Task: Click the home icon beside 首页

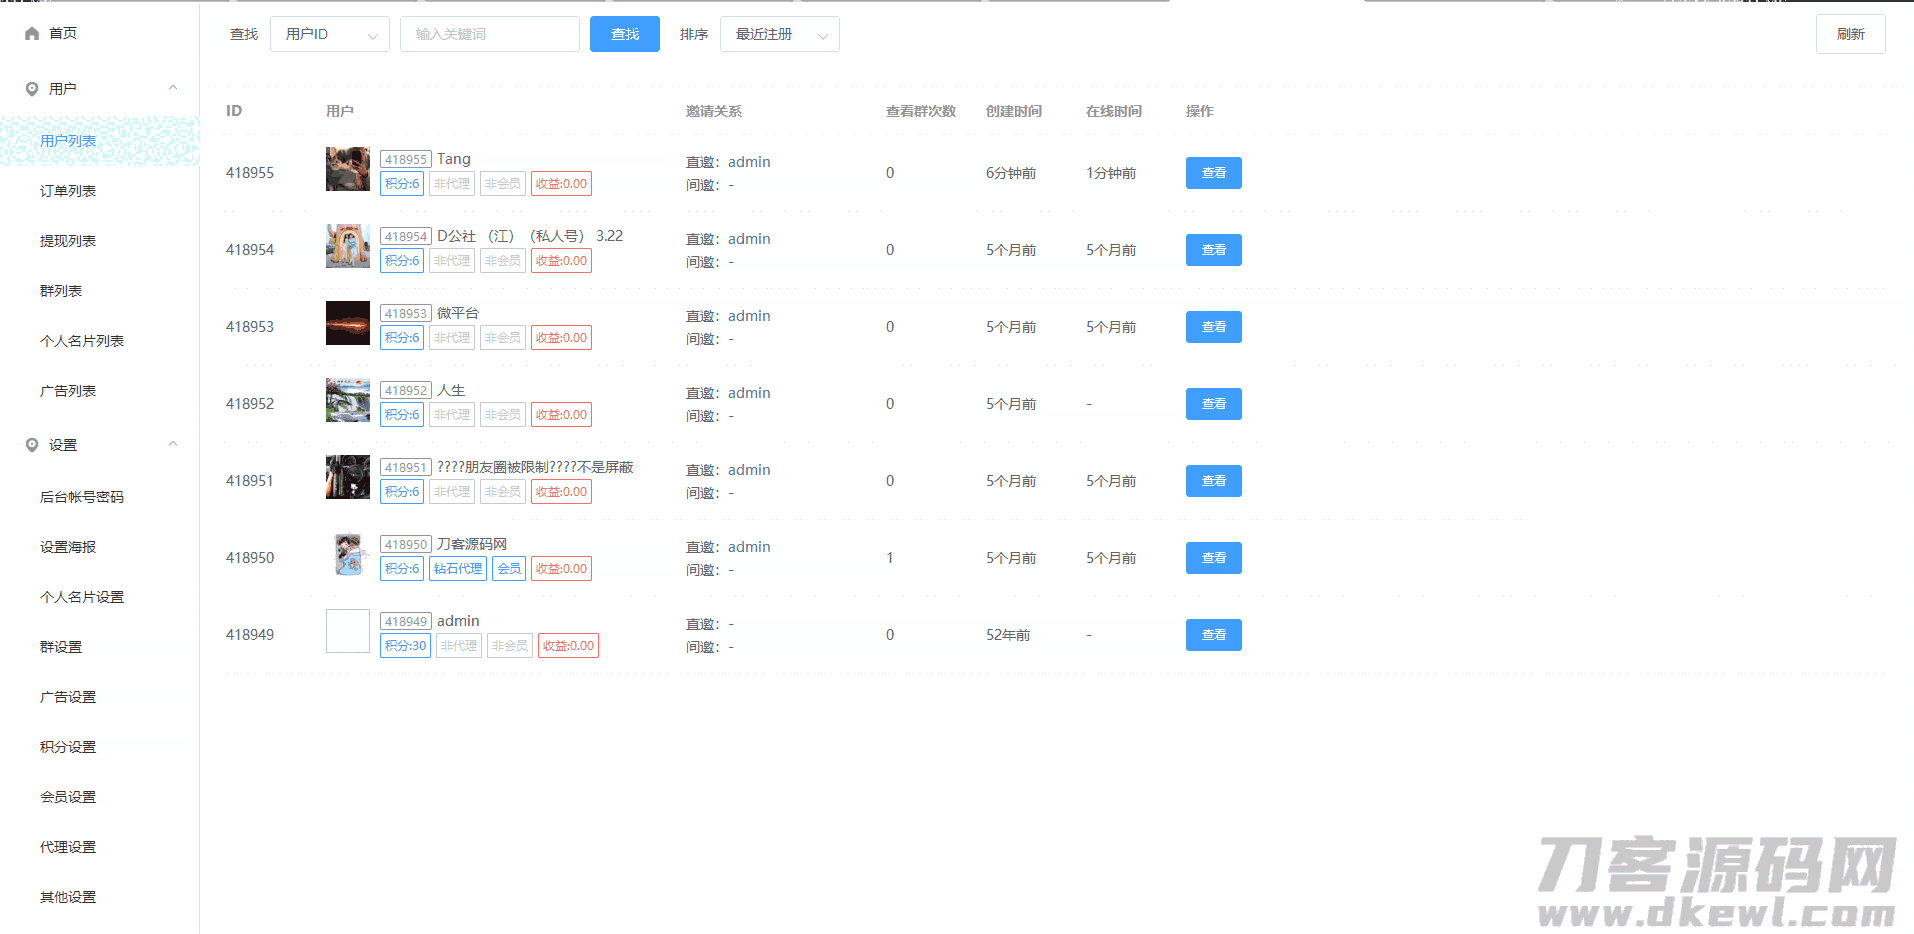Action: click(32, 34)
